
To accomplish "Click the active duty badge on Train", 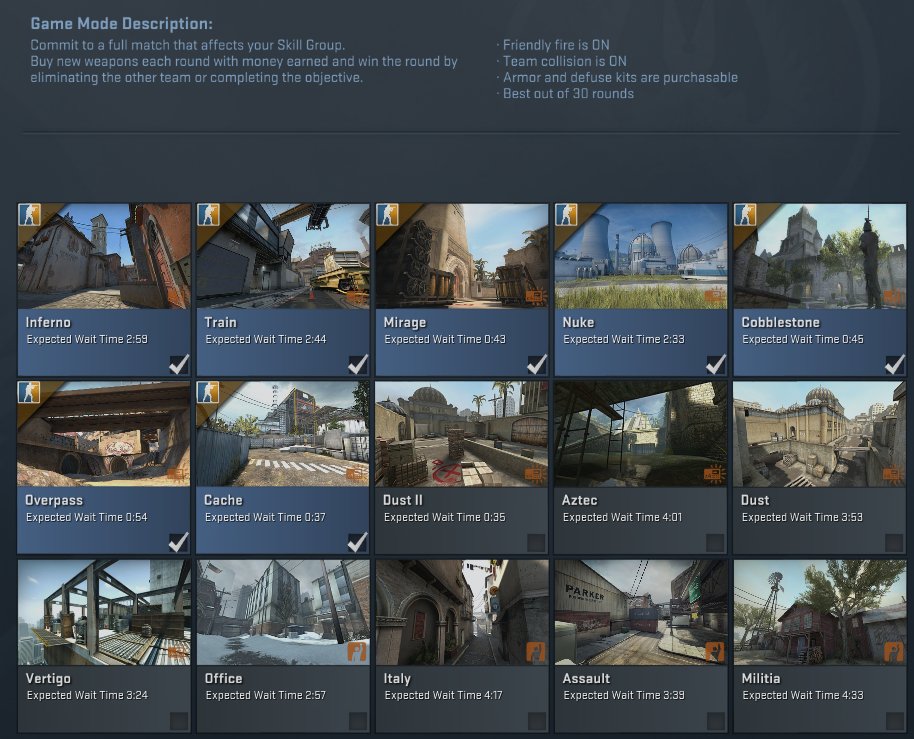I will coord(209,214).
